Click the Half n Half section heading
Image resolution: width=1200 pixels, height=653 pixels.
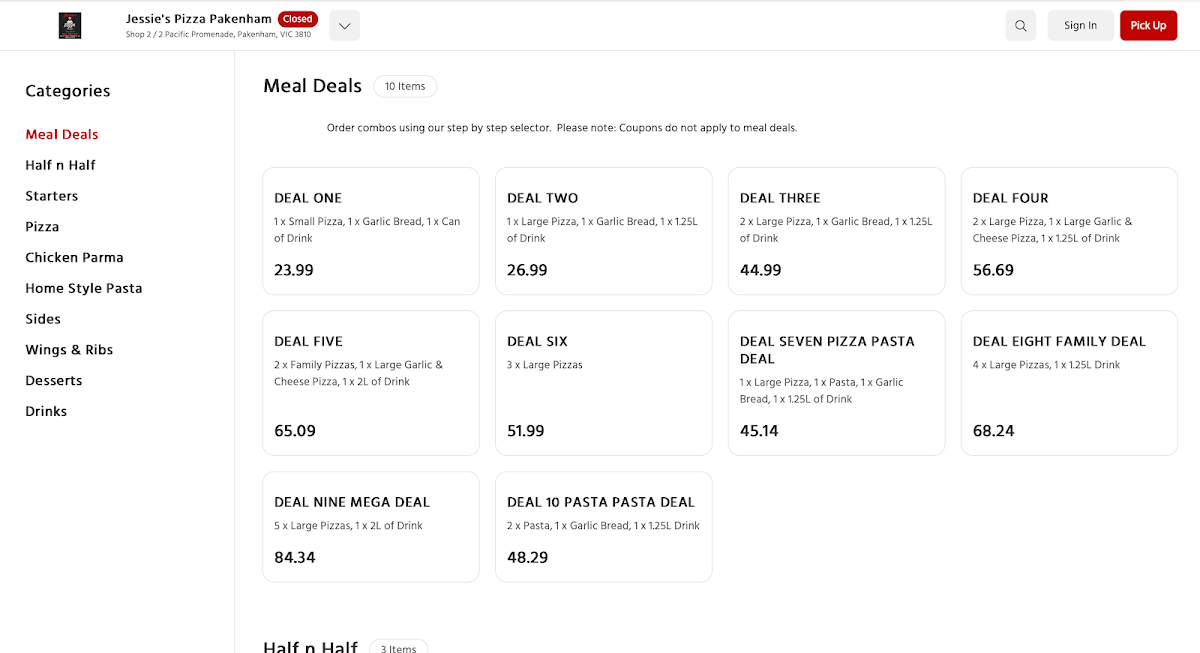pos(310,647)
